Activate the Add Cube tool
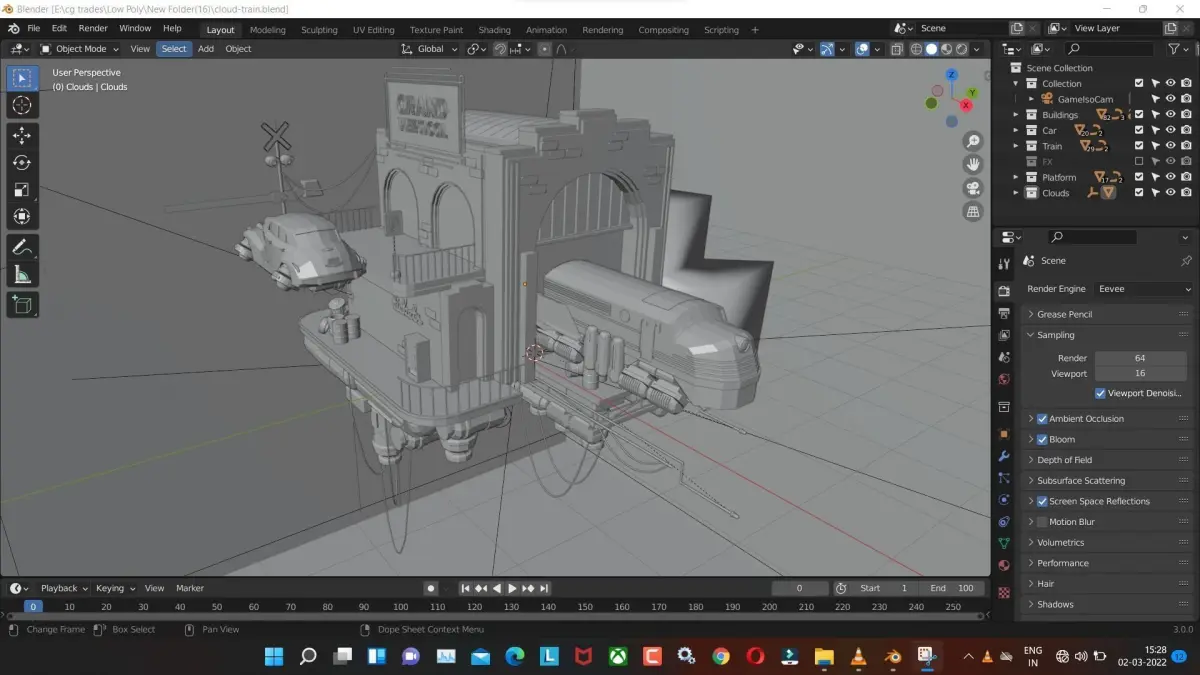The image size is (1200, 675). (22, 304)
